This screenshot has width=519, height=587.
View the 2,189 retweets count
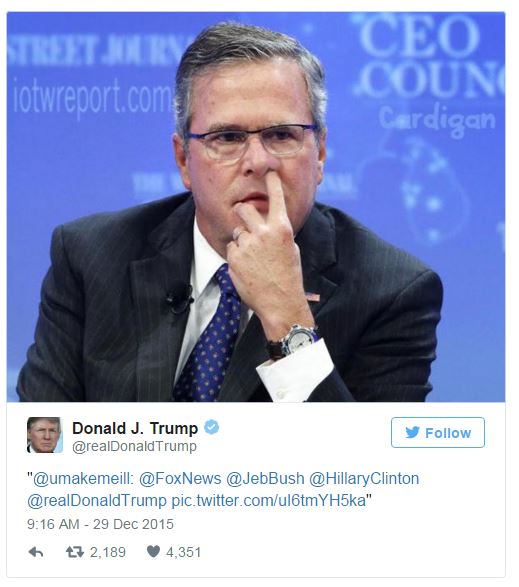[x=108, y=552]
